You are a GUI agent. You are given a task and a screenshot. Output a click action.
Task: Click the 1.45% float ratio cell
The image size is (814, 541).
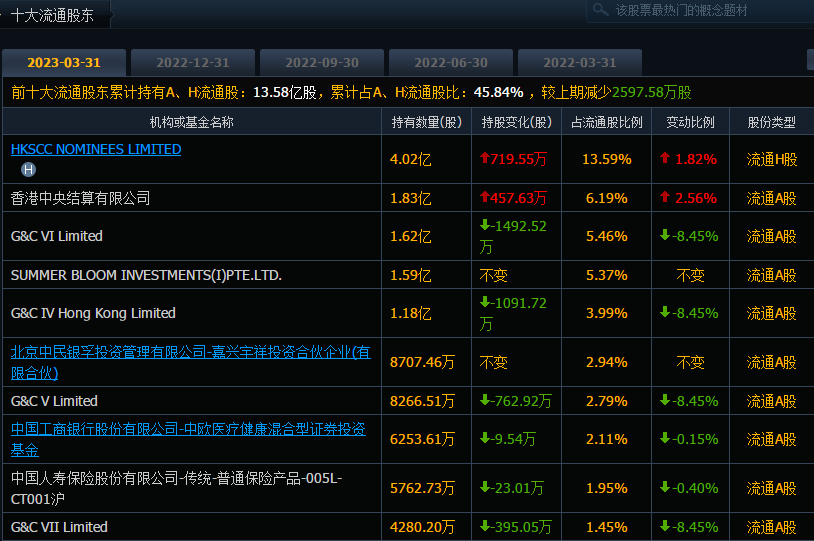pos(607,527)
